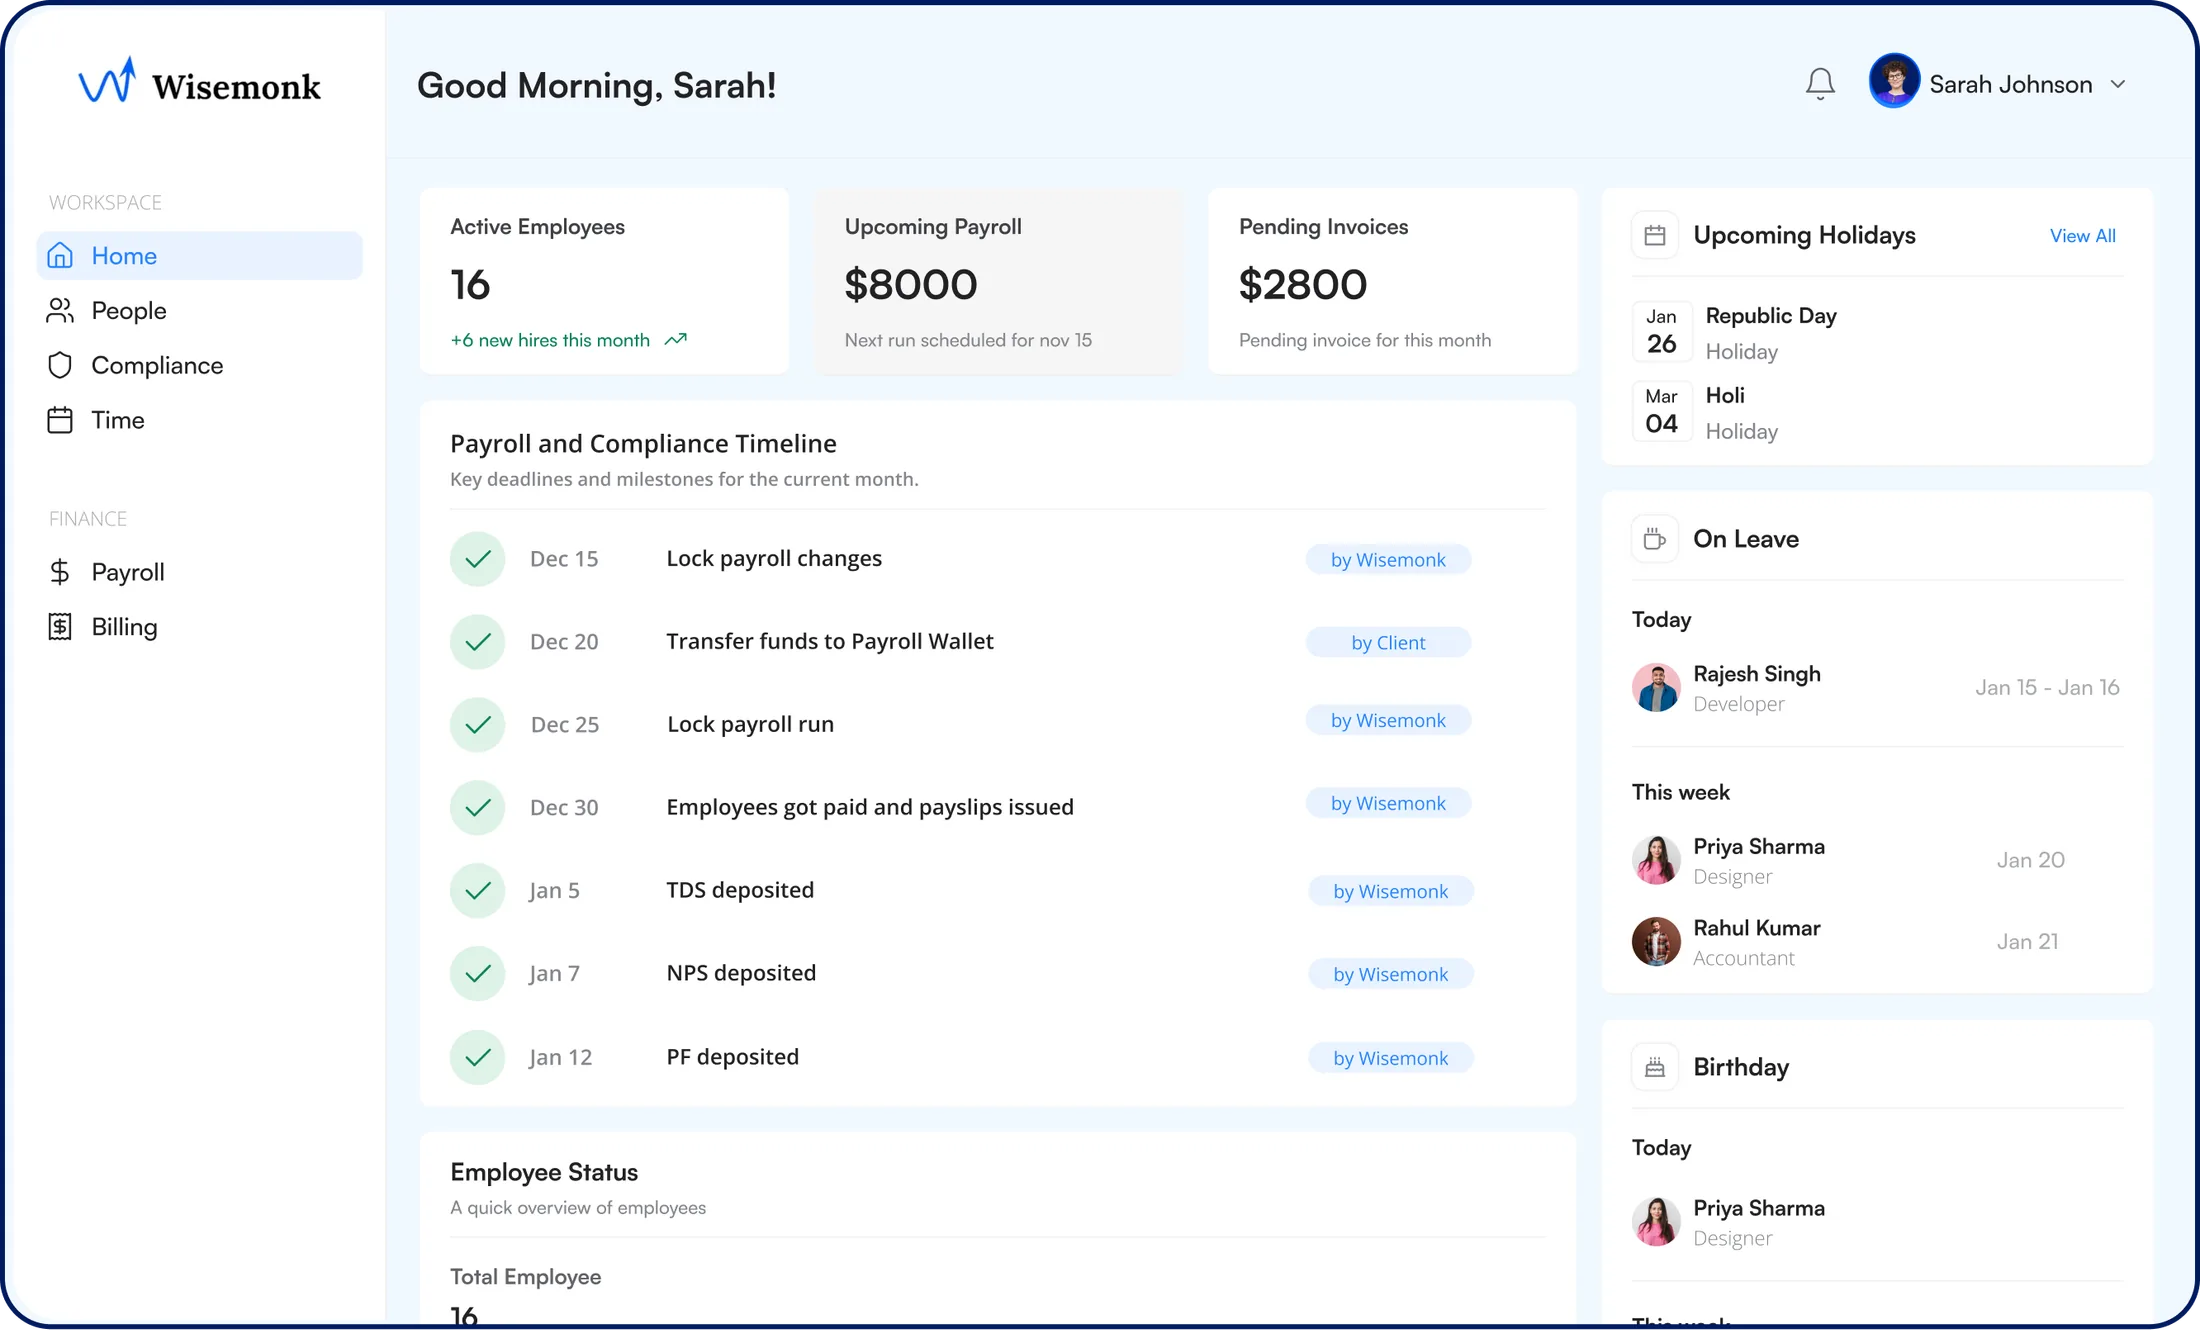Click the Birthday cake icon
The height and width of the screenshot is (1330, 2200).
[x=1655, y=1068]
